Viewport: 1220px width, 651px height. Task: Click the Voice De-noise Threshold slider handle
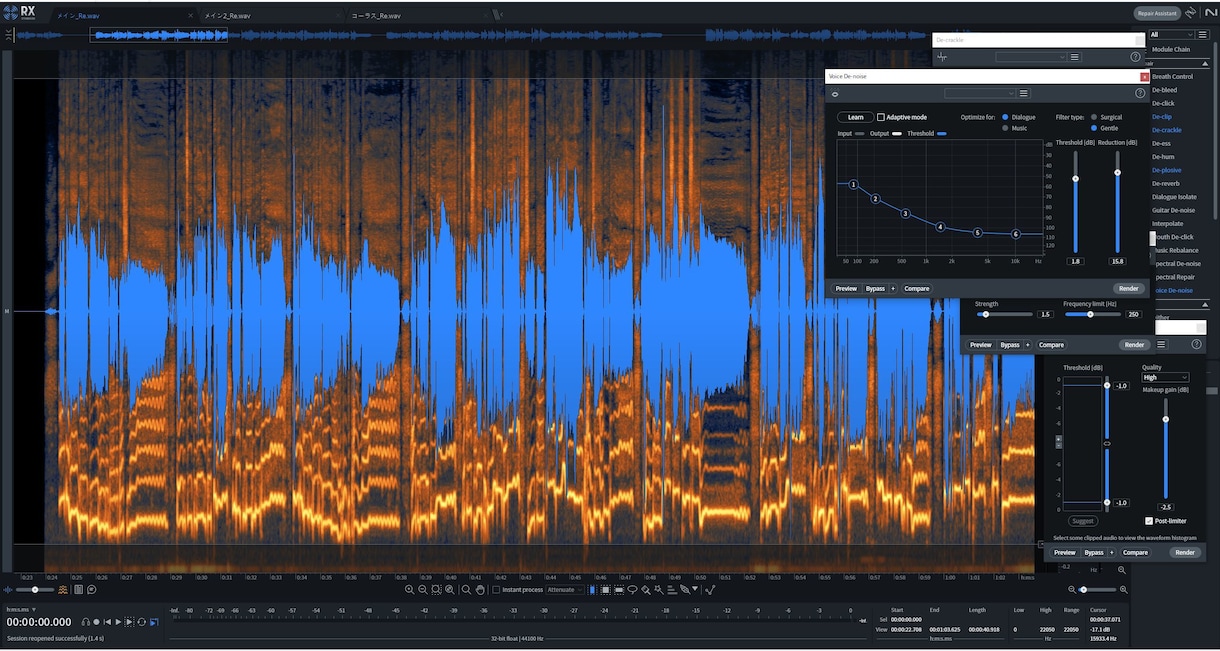click(x=1075, y=178)
